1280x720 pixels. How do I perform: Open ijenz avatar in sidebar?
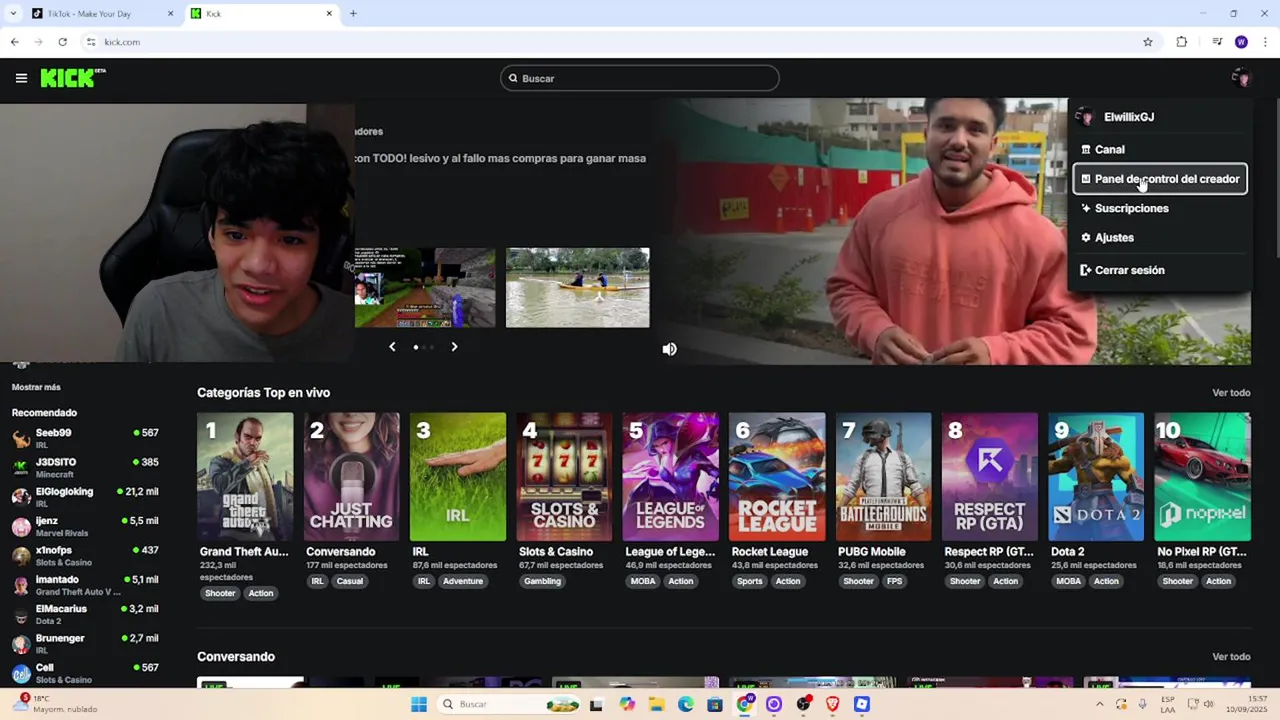[x=21, y=526]
